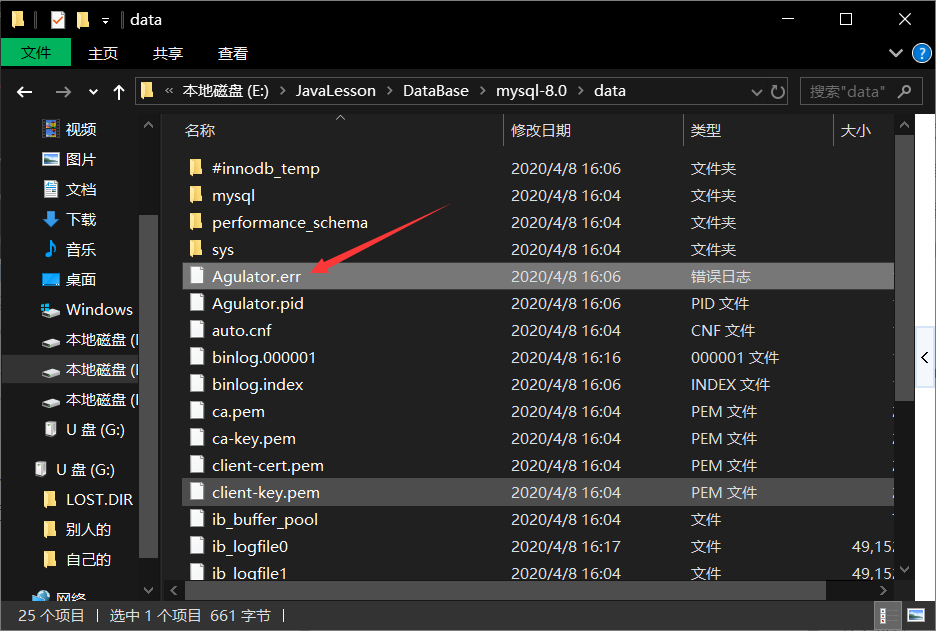Expand the ribbon with the chevron

(895, 53)
